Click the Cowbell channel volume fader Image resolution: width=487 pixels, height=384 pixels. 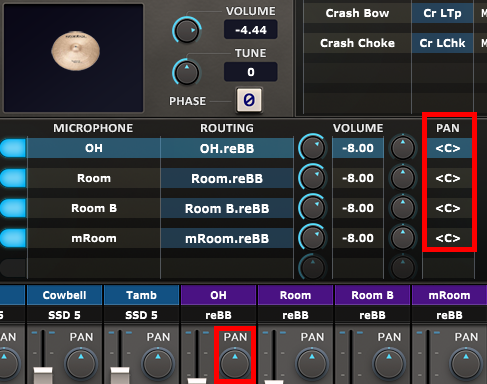tap(43, 375)
